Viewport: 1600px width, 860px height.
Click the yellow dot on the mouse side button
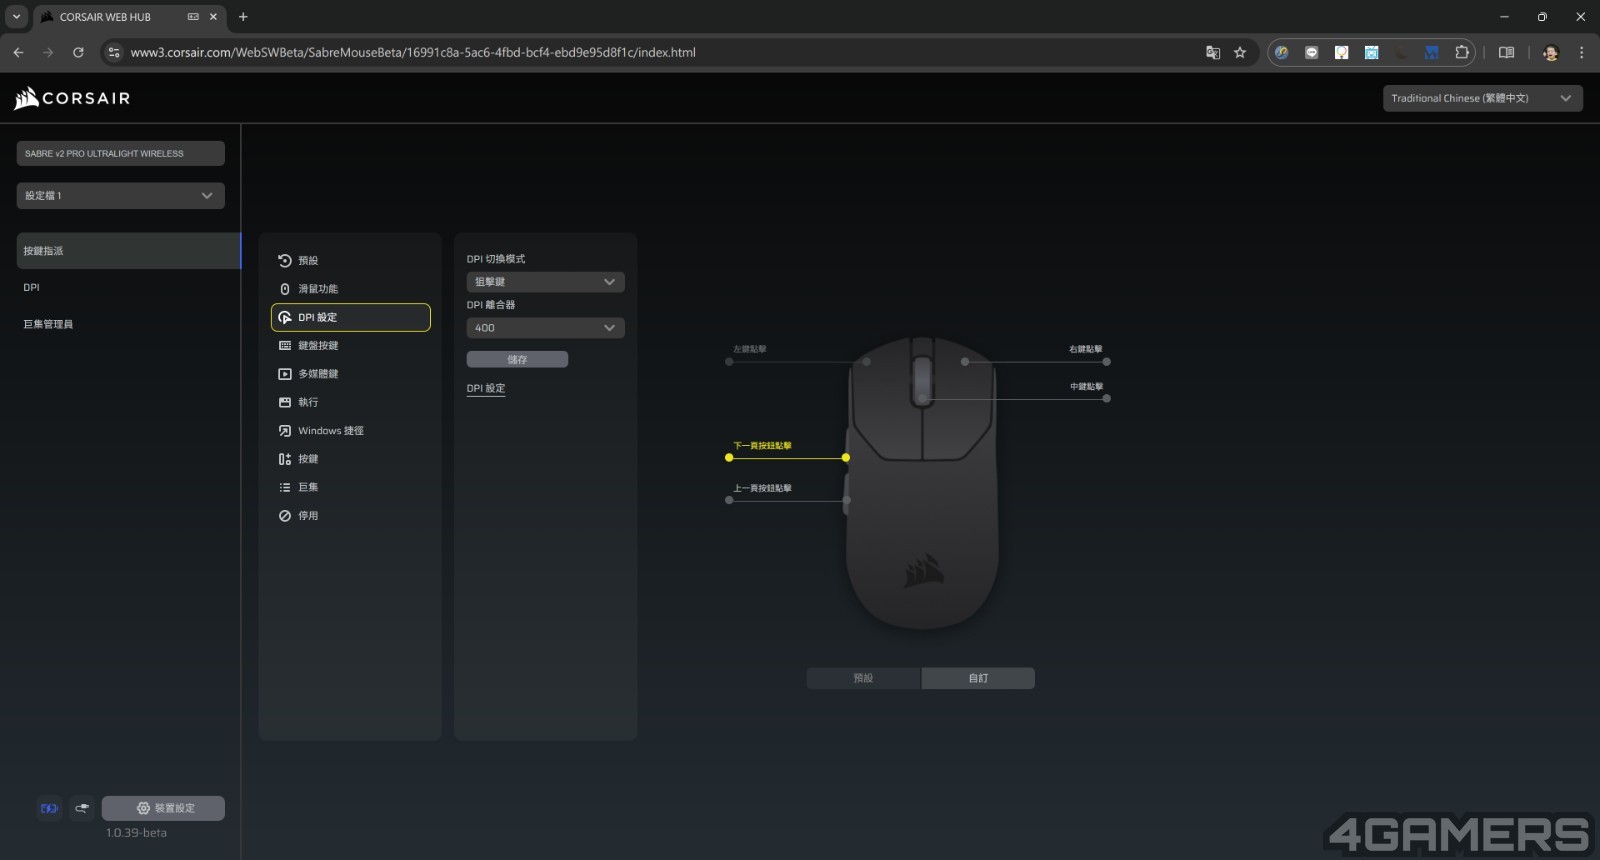click(846, 458)
